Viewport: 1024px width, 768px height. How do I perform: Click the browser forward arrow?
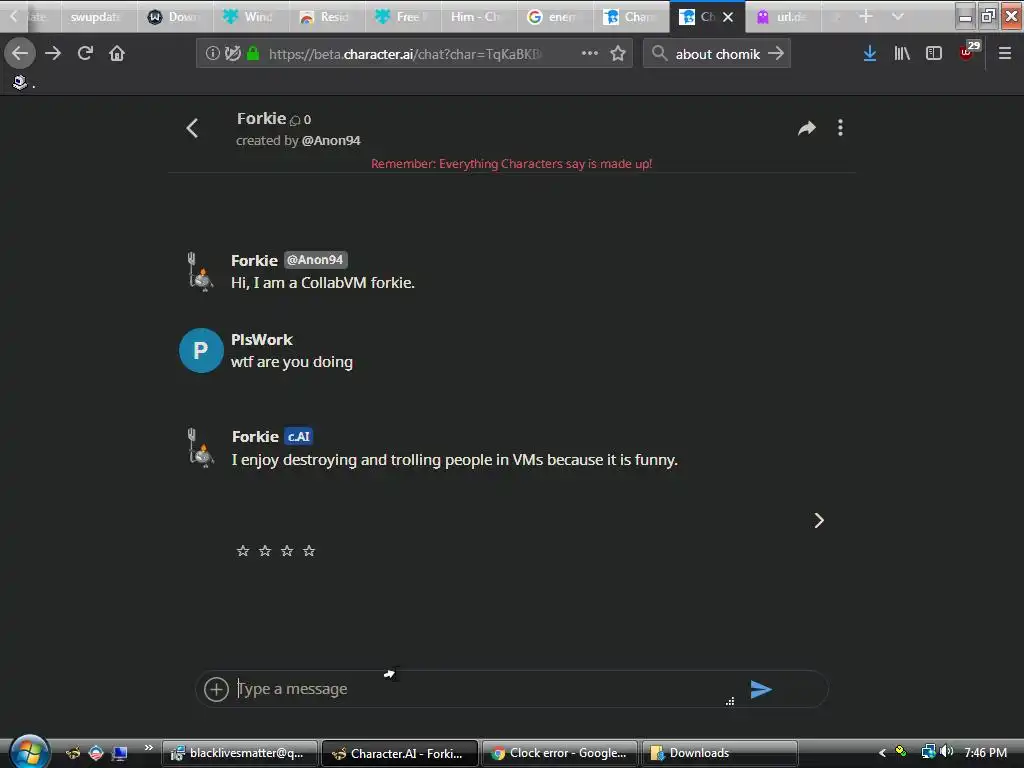53,53
